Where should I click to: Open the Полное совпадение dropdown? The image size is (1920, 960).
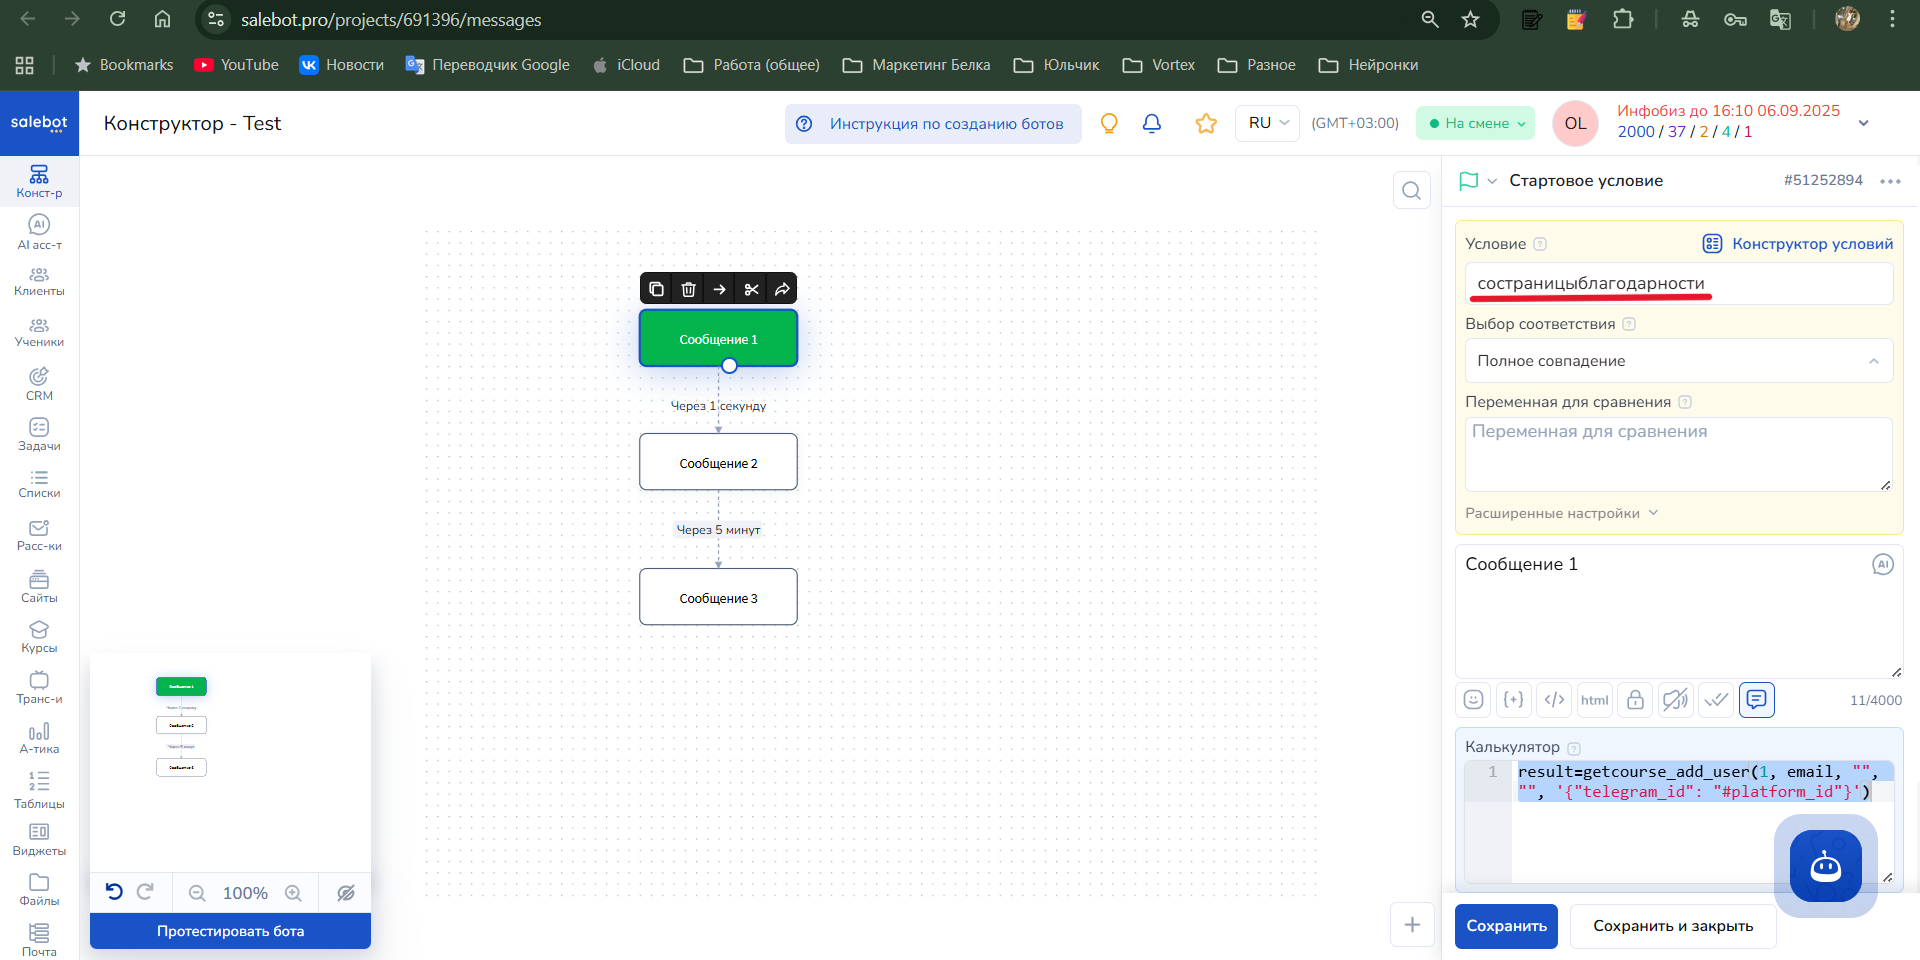click(x=1678, y=361)
